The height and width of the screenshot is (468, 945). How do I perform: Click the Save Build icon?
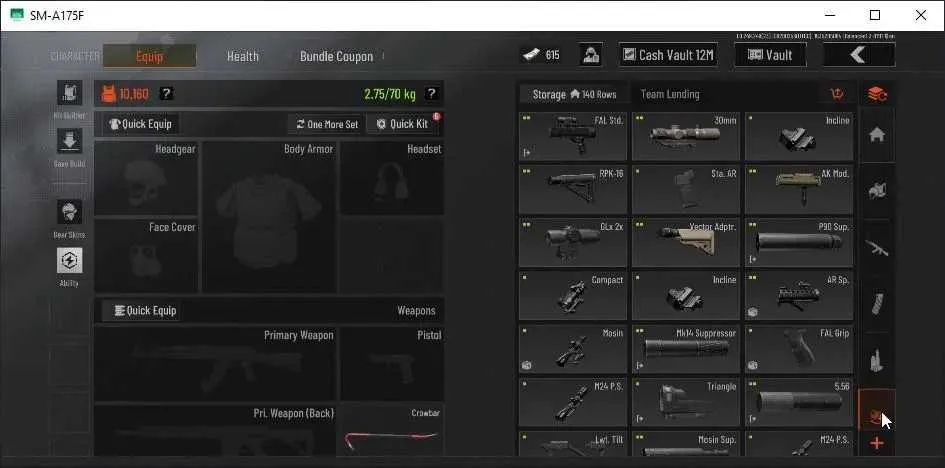click(x=69, y=141)
